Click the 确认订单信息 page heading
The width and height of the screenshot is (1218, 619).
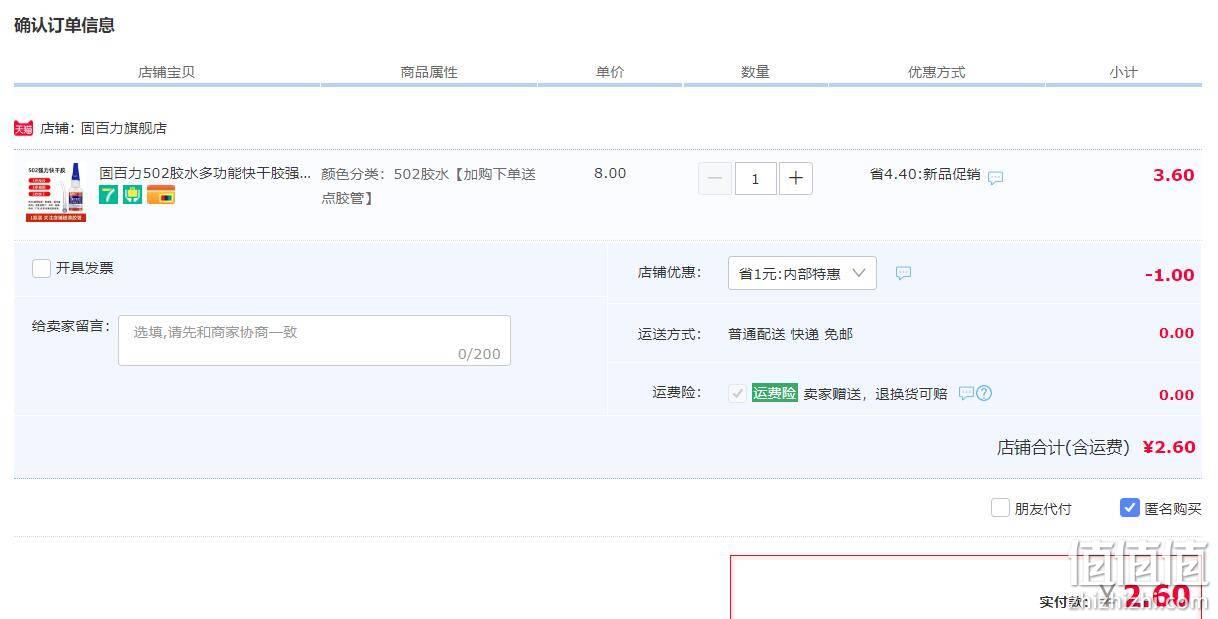64,25
